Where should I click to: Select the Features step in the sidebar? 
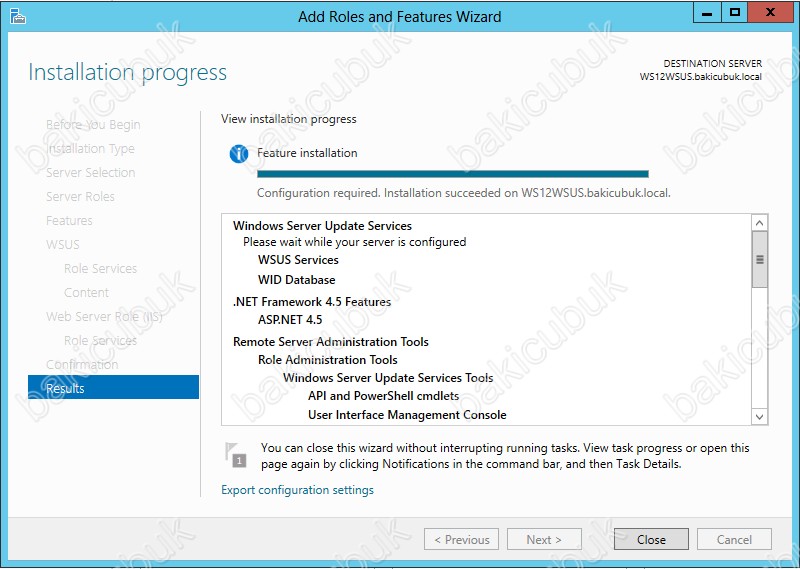(x=69, y=220)
